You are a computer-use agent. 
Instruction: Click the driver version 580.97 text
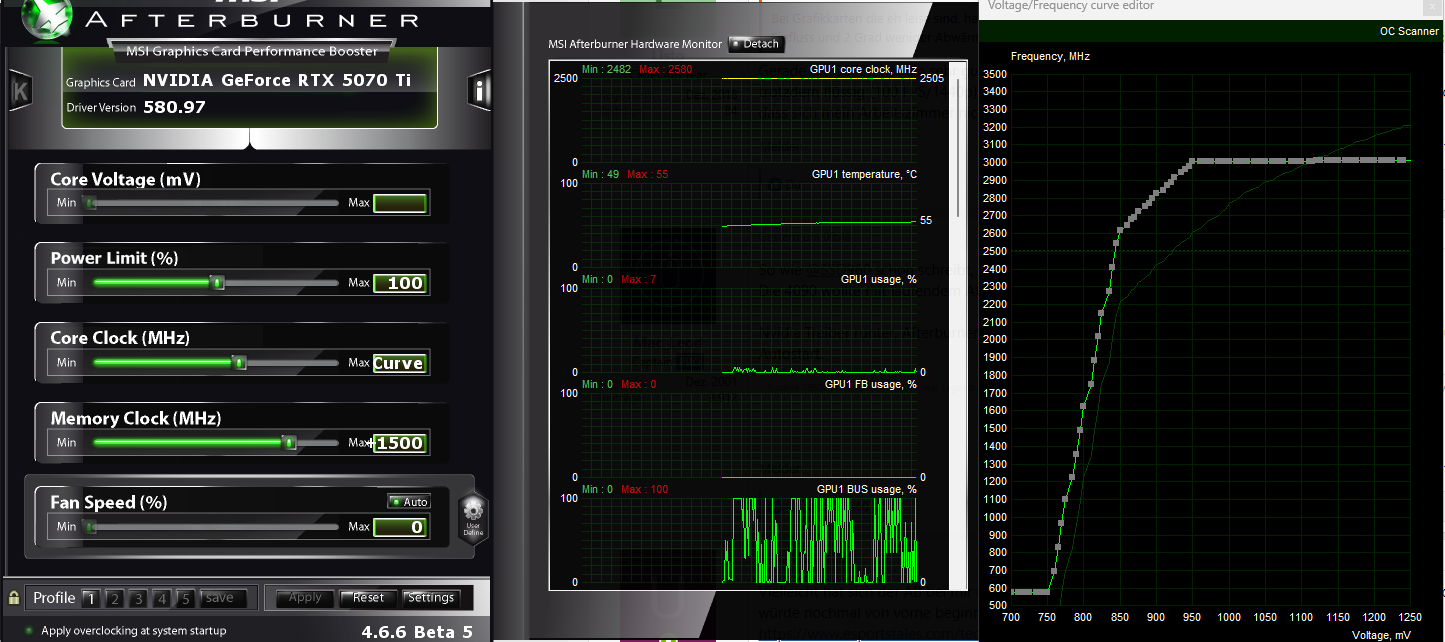point(174,107)
